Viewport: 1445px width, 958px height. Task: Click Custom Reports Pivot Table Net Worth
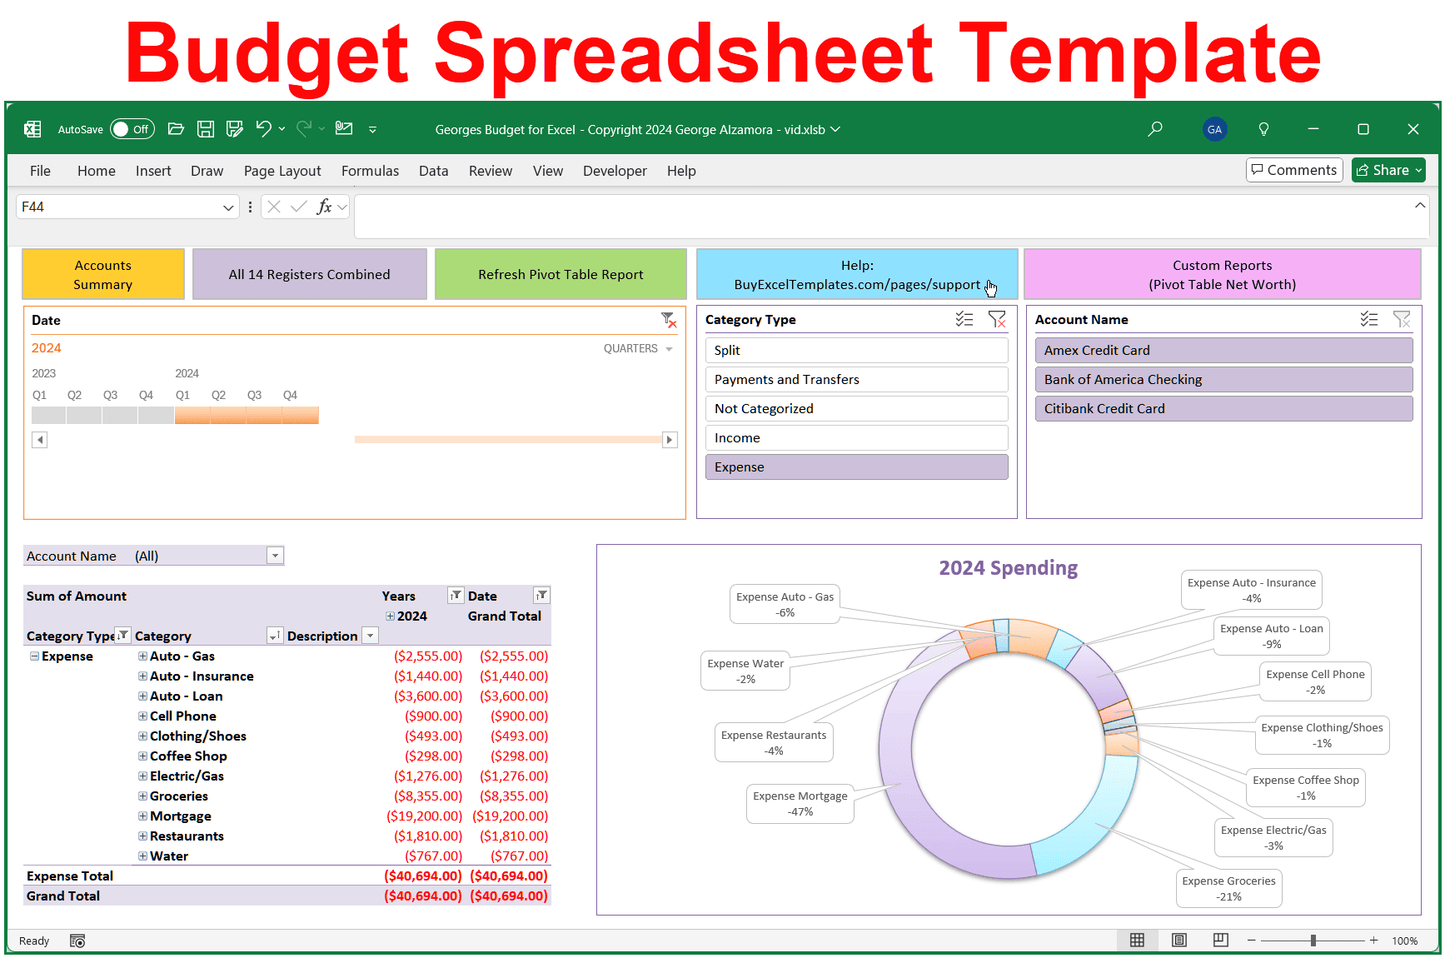1222,274
